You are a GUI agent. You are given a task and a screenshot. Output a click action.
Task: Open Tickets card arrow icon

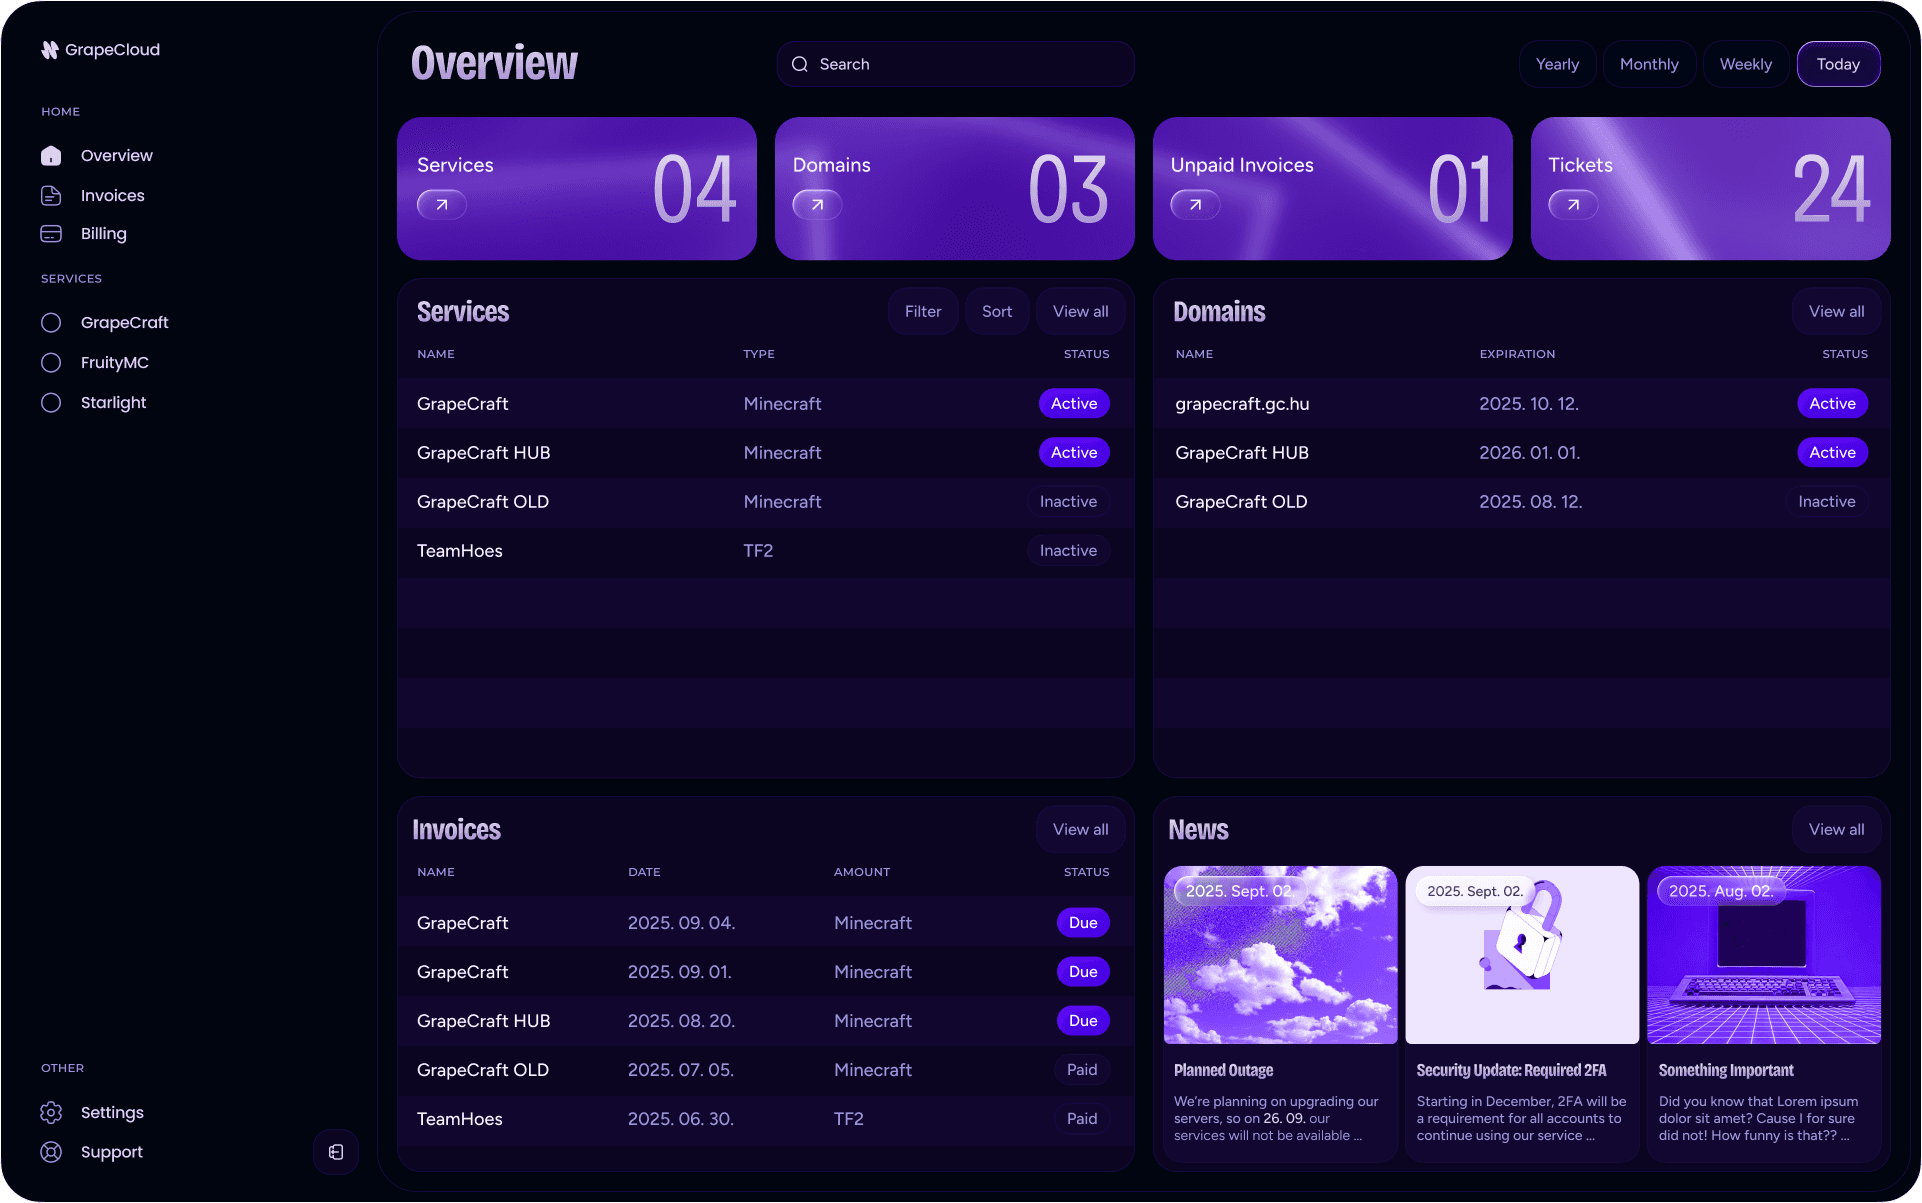(x=1573, y=205)
